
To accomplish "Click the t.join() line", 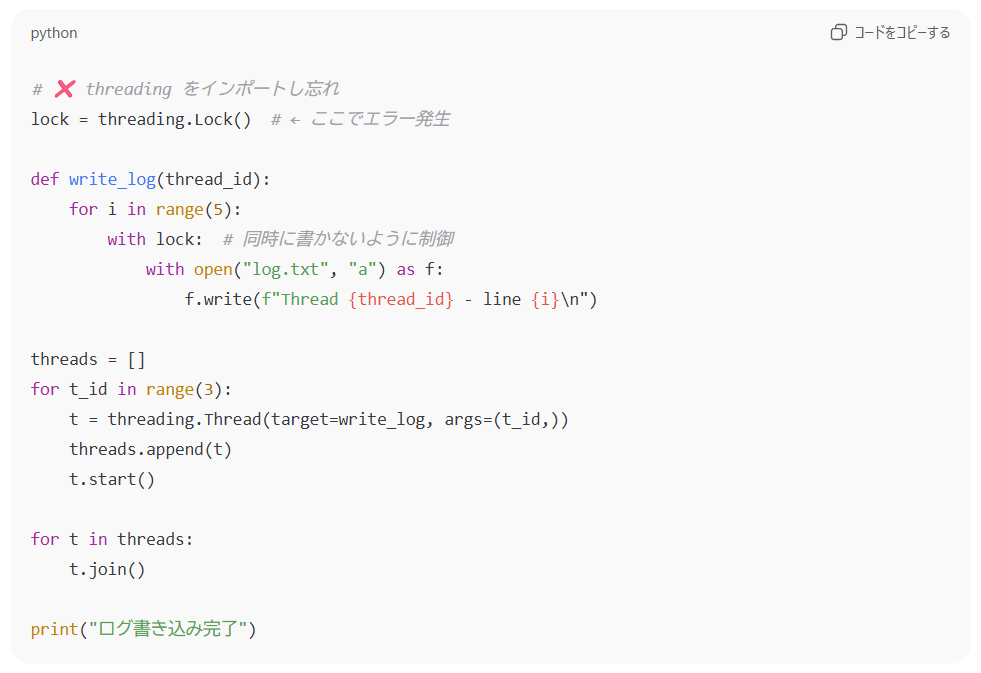I will pyautogui.click(x=107, y=569).
